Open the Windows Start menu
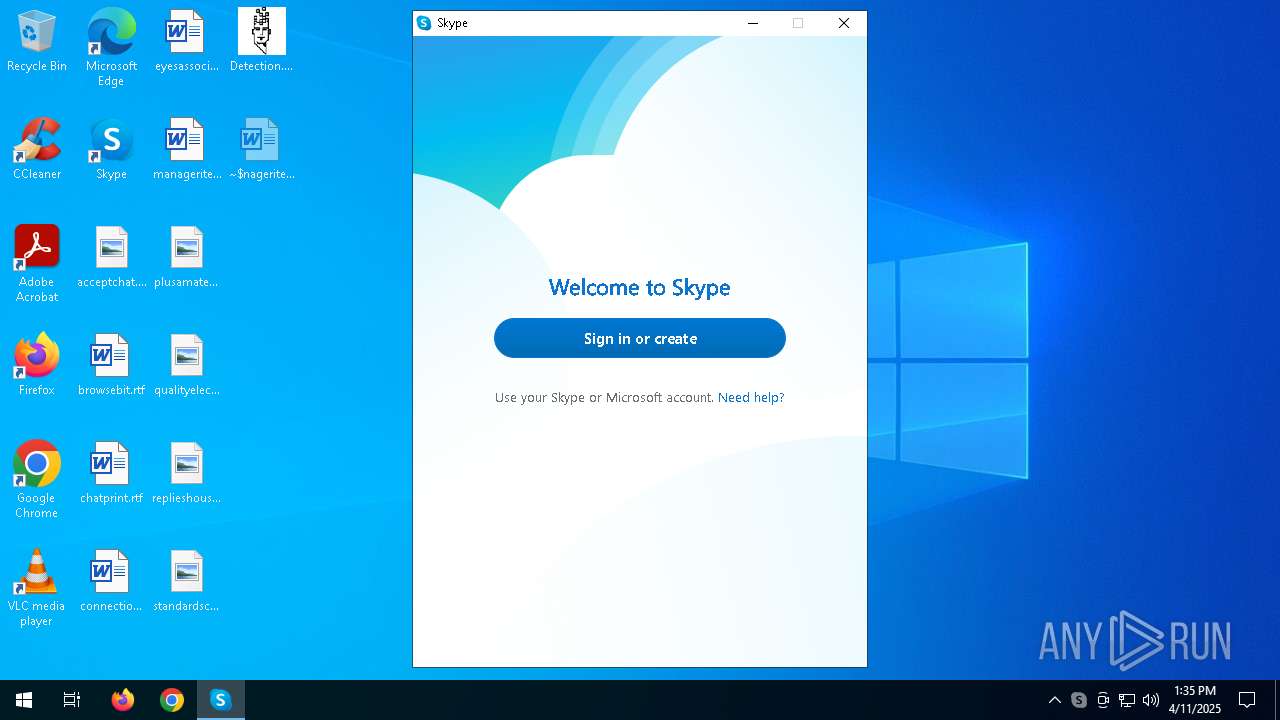Screen dimensions: 1280x720 [x=24, y=700]
